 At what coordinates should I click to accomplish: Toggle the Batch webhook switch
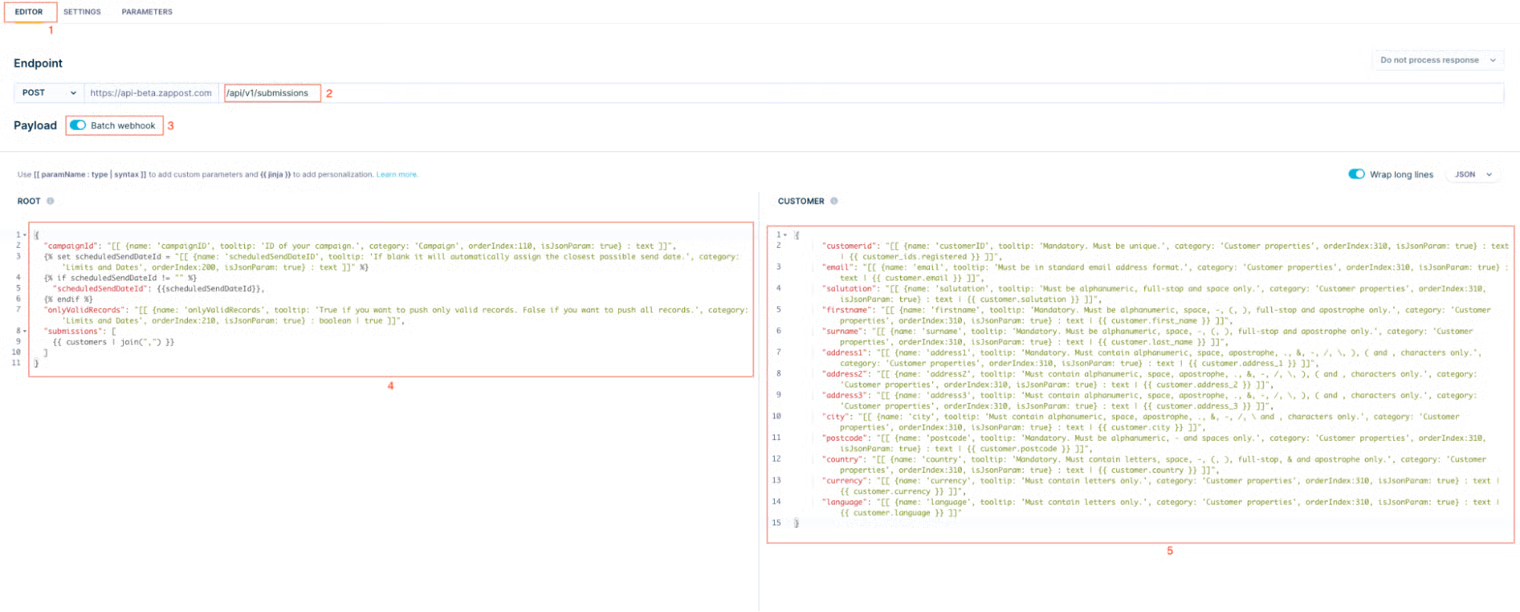[x=78, y=125]
